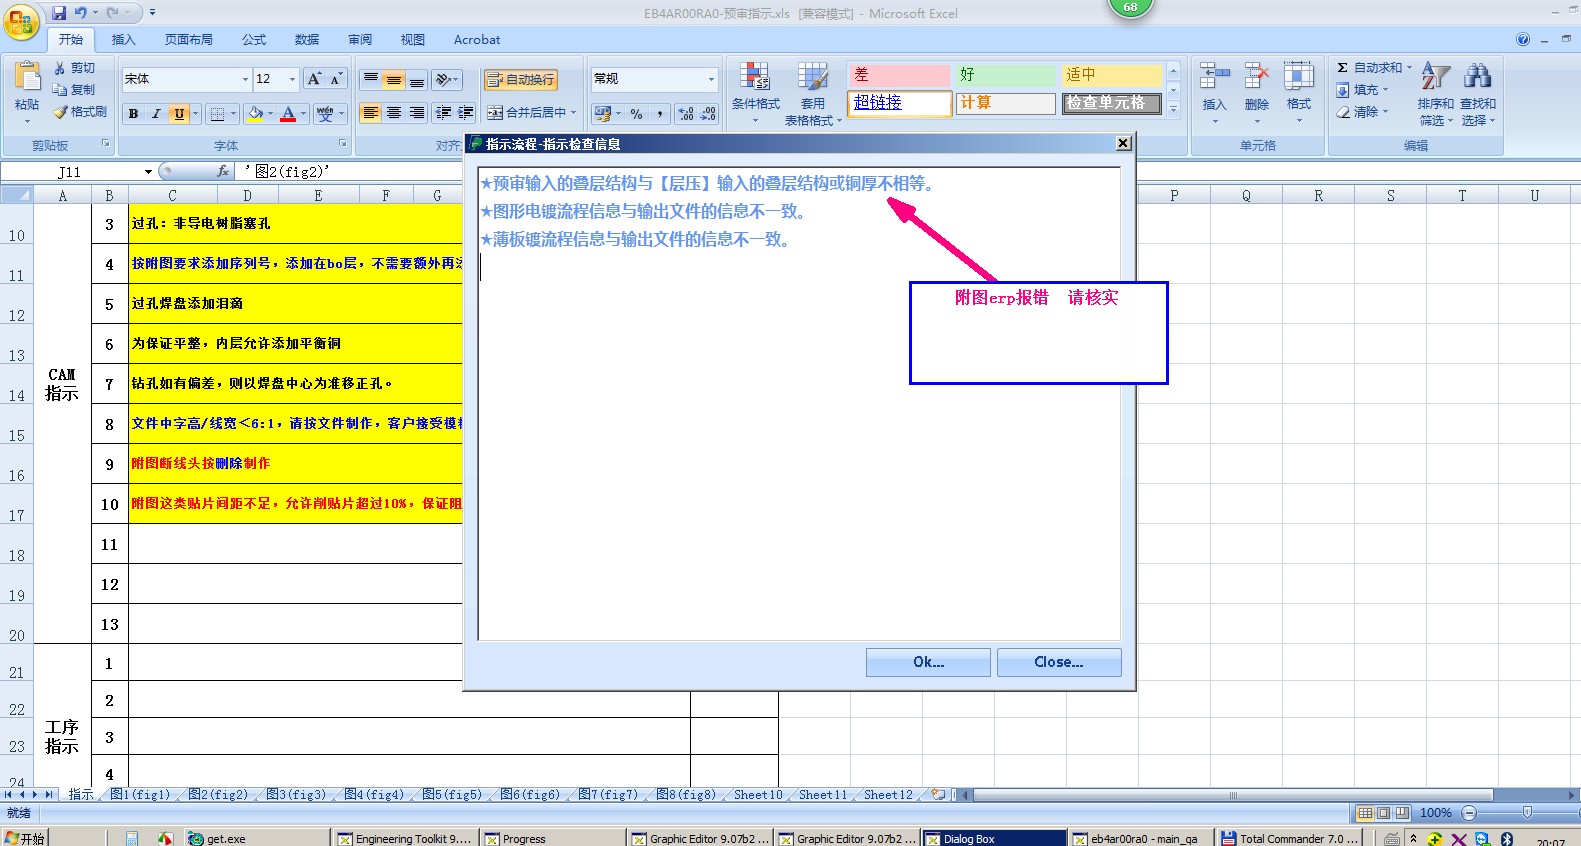The image size is (1581, 846).
Task: Click Insert cells (插入) icon
Action: pyautogui.click(x=1214, y=76)
